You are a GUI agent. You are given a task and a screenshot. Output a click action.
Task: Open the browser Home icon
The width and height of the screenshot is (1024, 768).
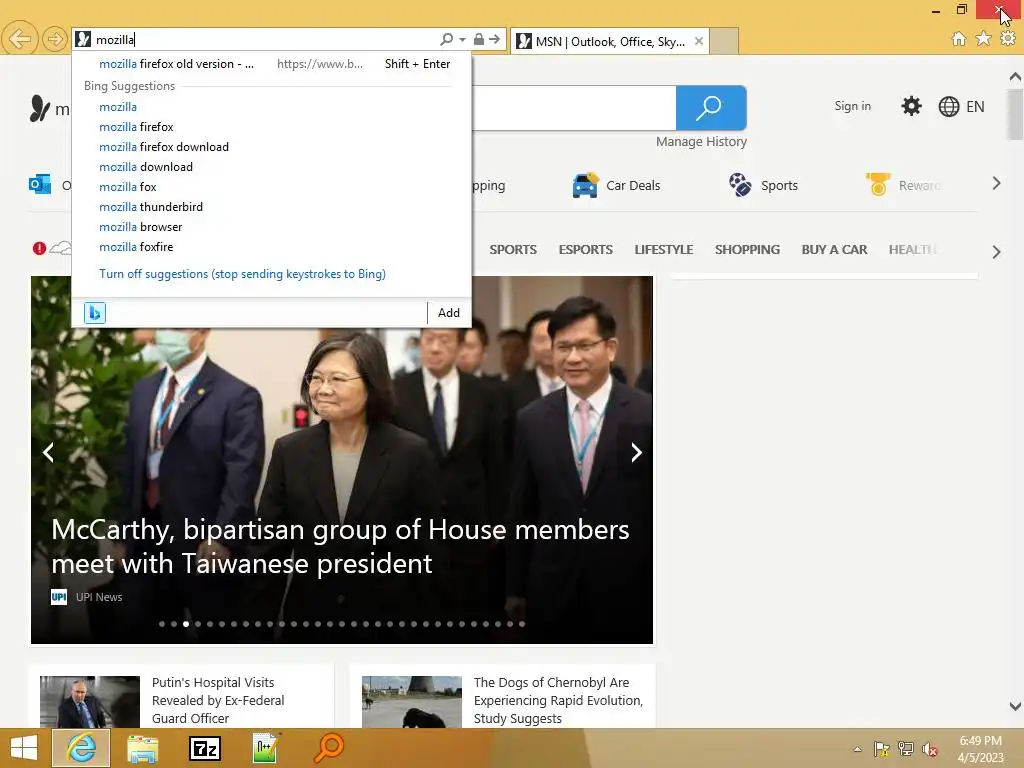[x=959, y=39]
